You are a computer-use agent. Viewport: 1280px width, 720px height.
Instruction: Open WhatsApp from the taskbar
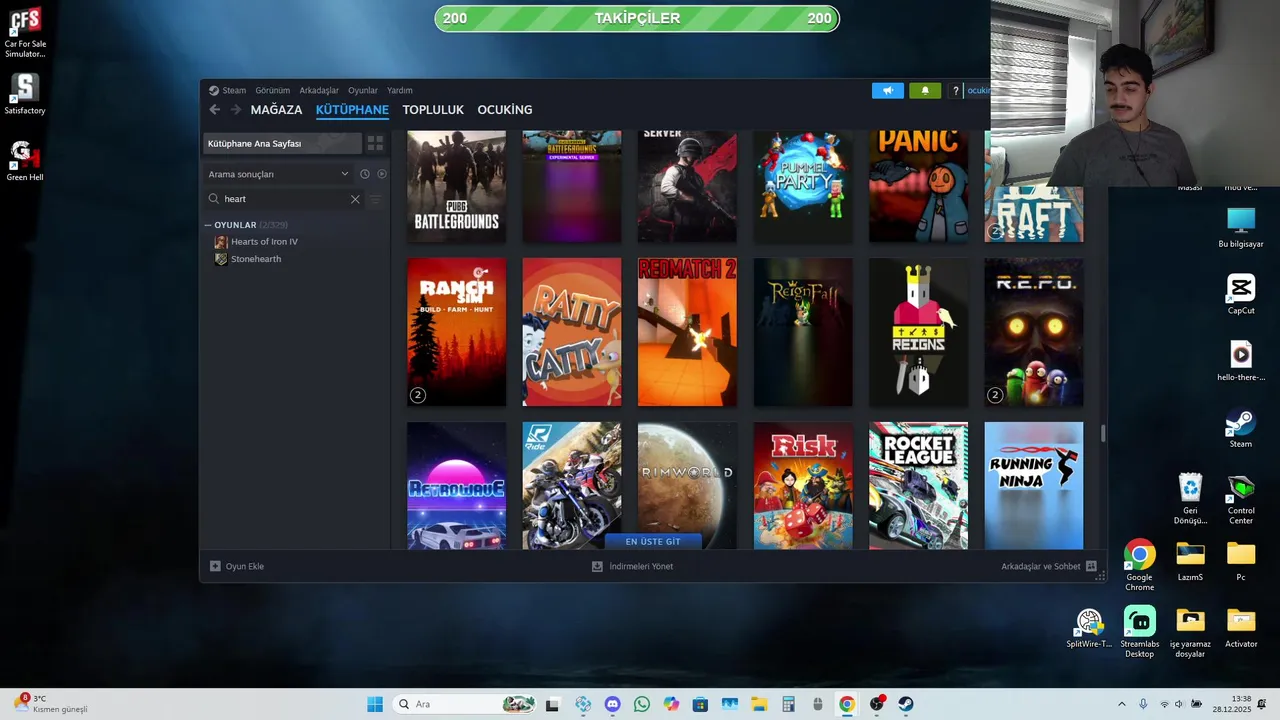click(642, 704)
